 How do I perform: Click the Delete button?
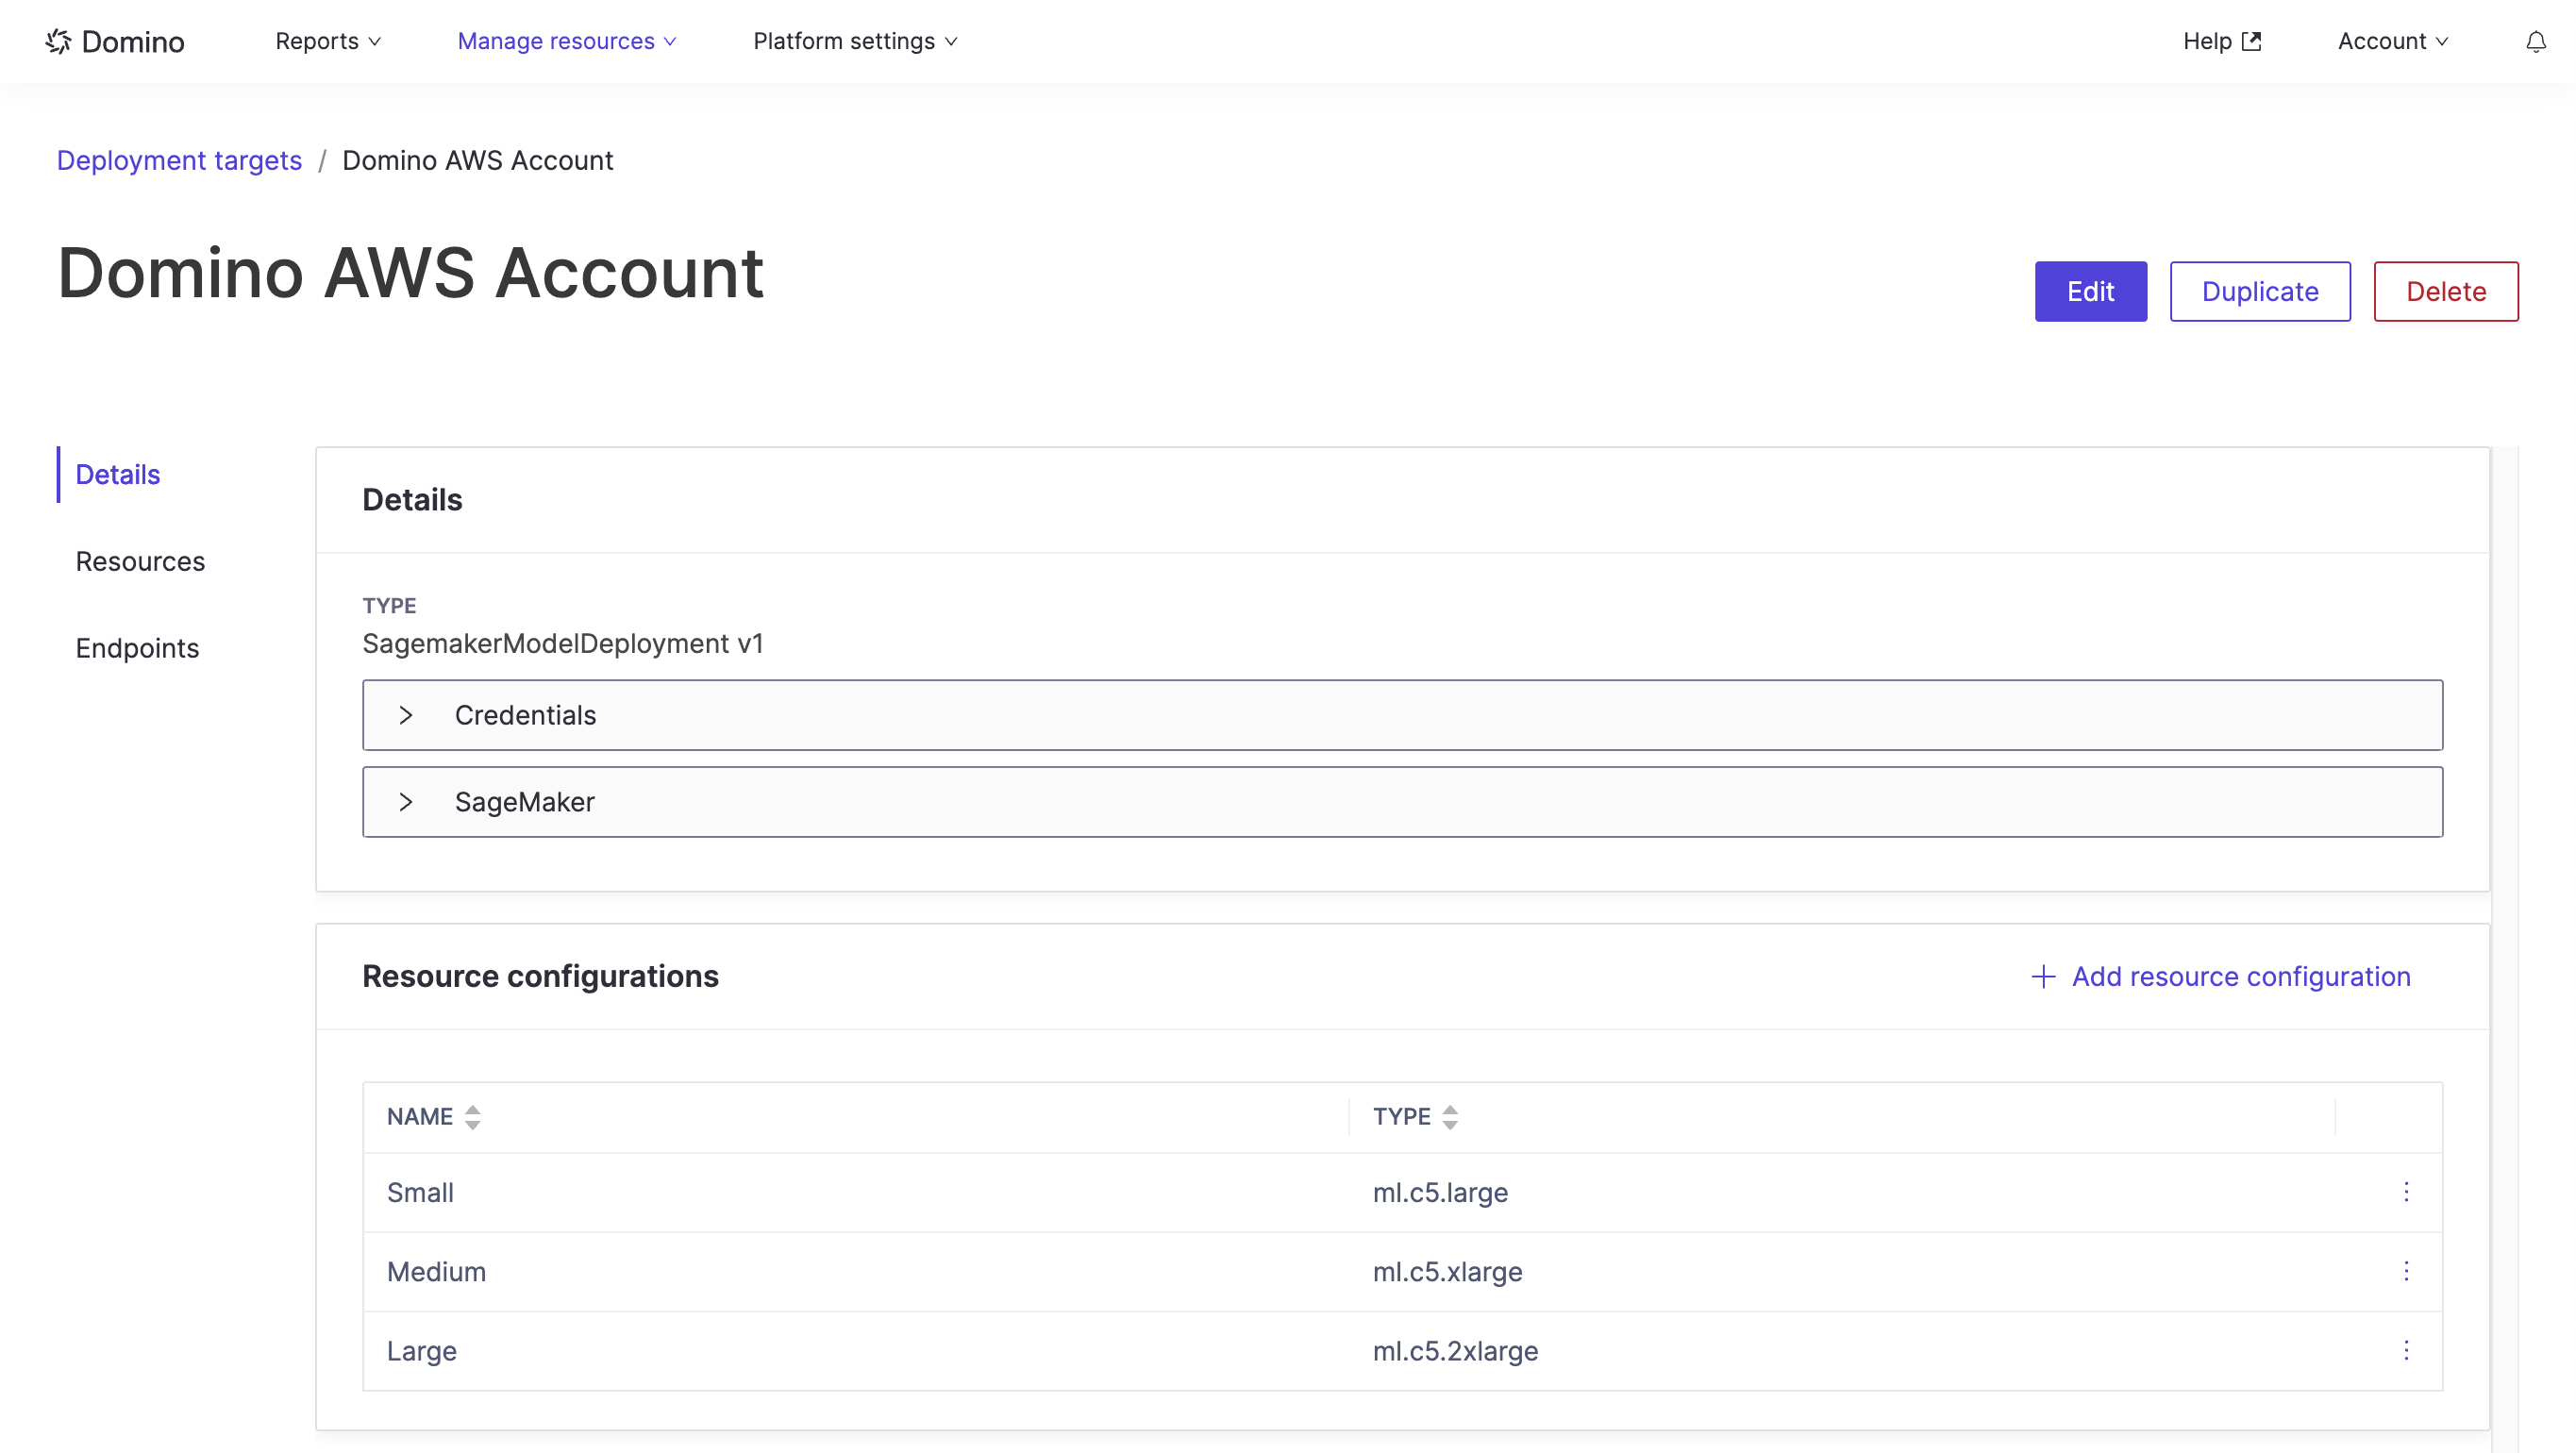coord(2445,291)
